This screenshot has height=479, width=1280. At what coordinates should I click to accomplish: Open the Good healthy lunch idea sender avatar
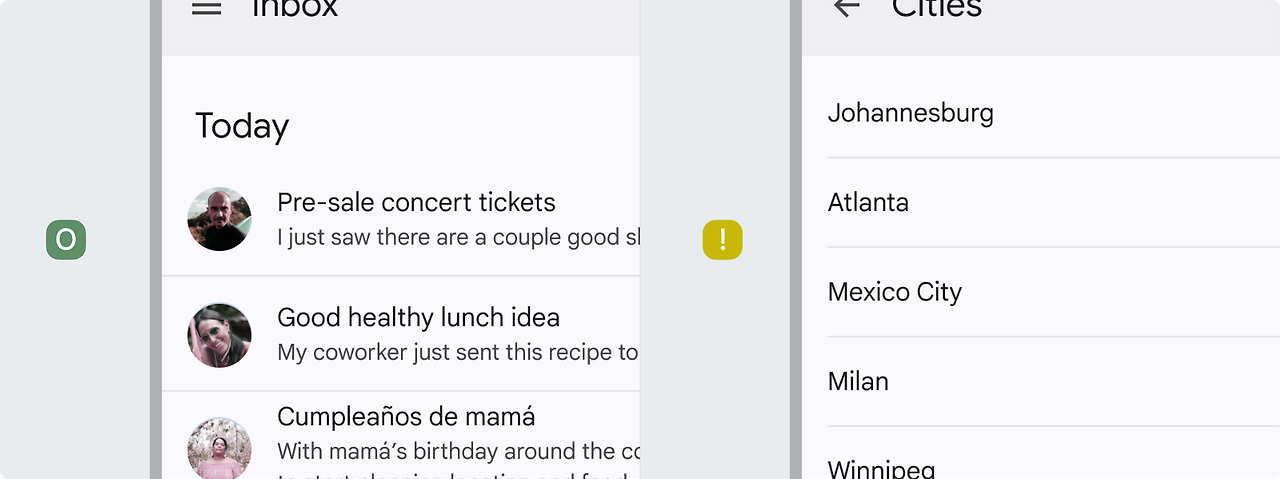(219, 335)
